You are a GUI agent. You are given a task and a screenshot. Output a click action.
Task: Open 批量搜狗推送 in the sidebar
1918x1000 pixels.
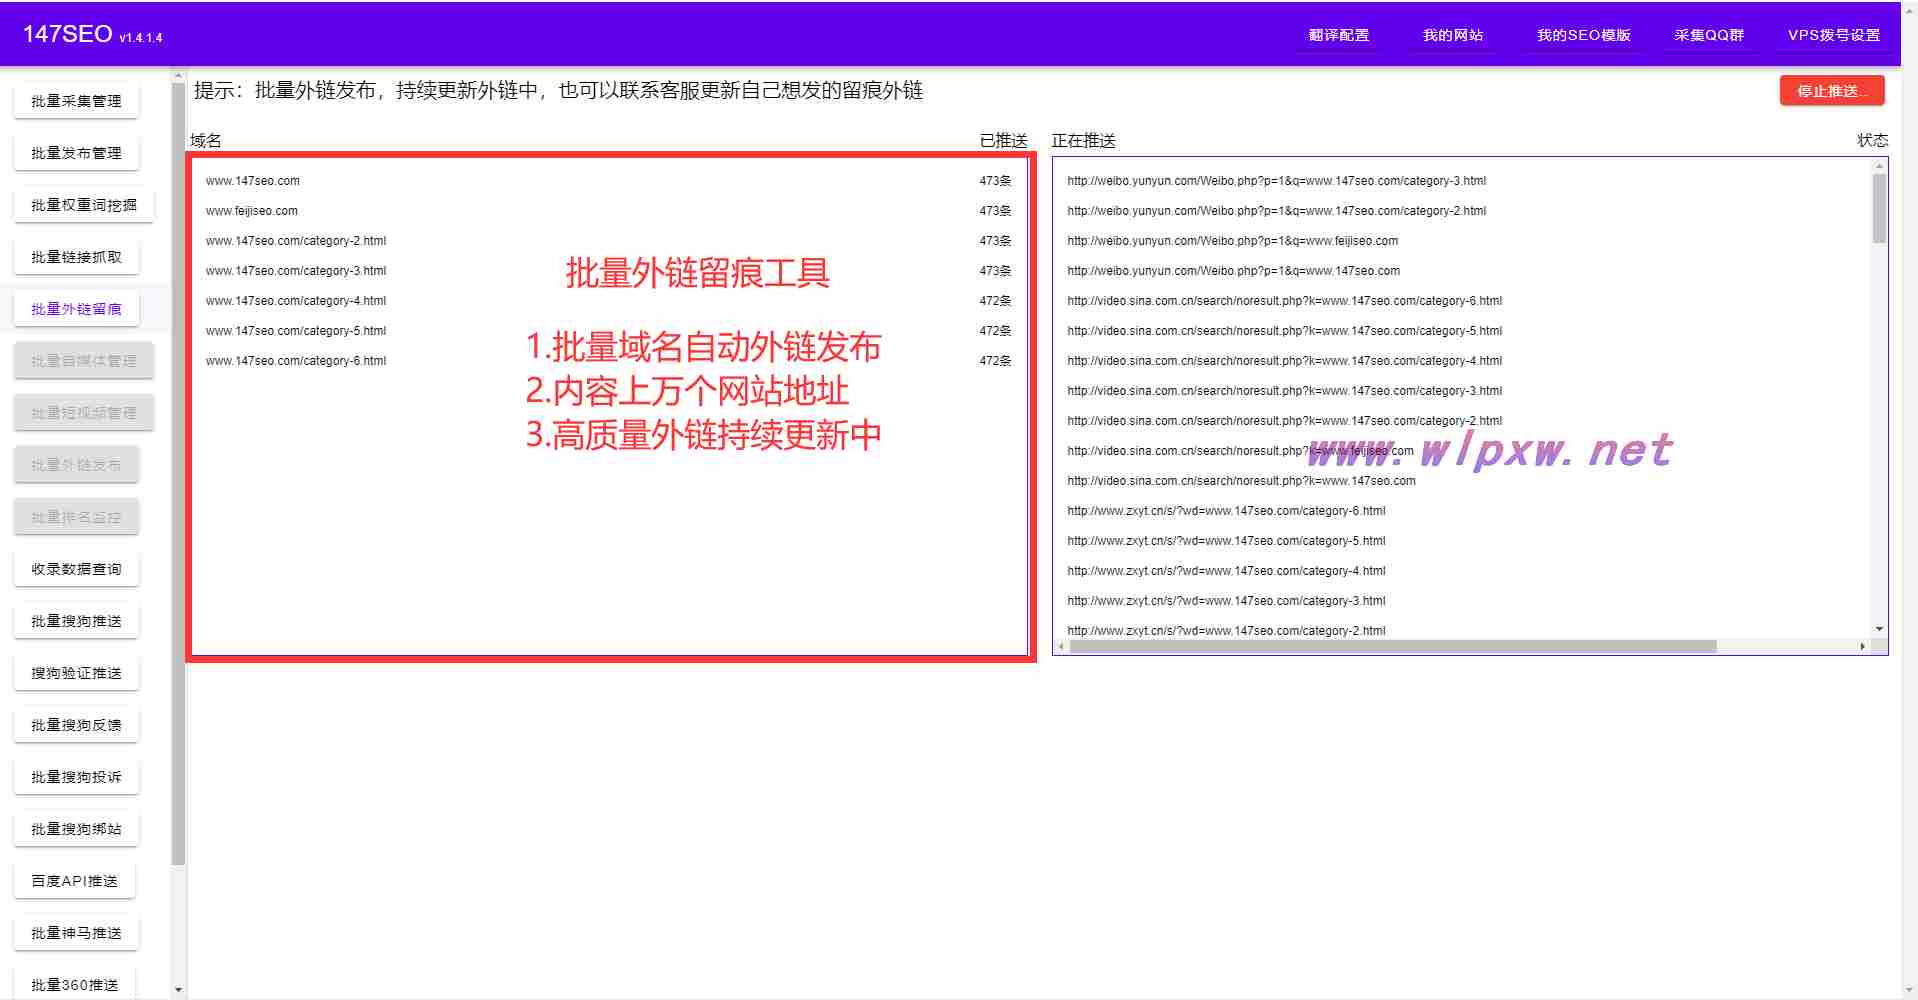[76, 621]
